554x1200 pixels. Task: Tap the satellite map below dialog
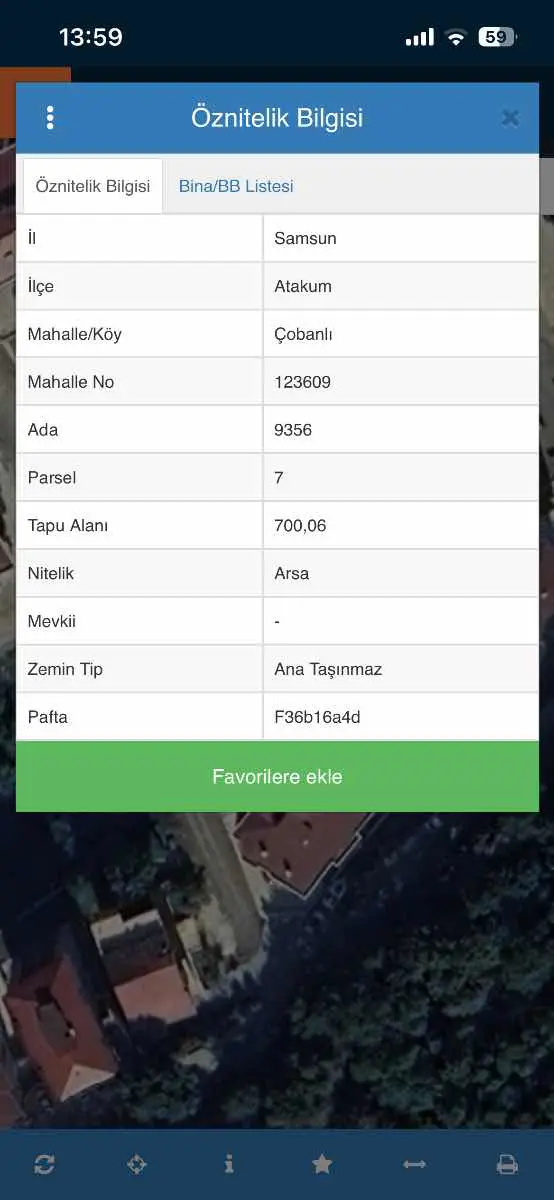click(277, 970)
